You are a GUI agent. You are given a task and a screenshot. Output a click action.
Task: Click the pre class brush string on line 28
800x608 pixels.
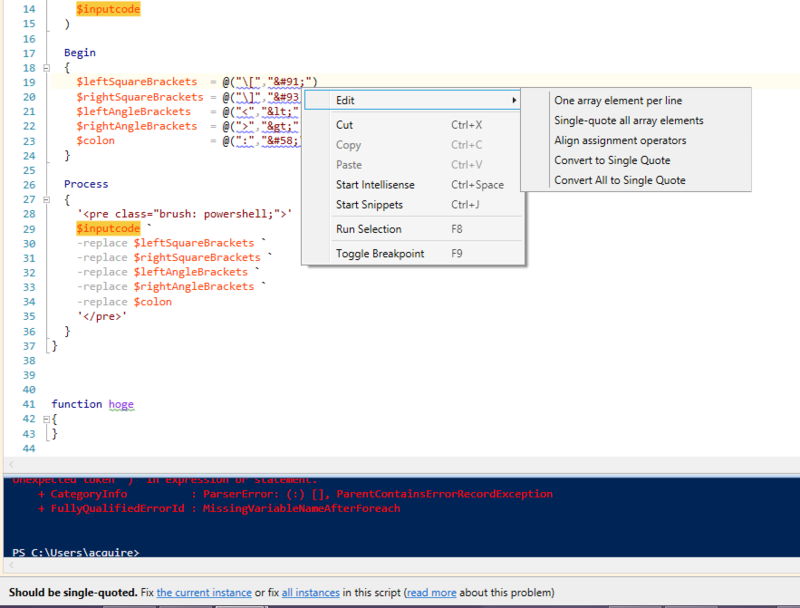coord(184,214)
